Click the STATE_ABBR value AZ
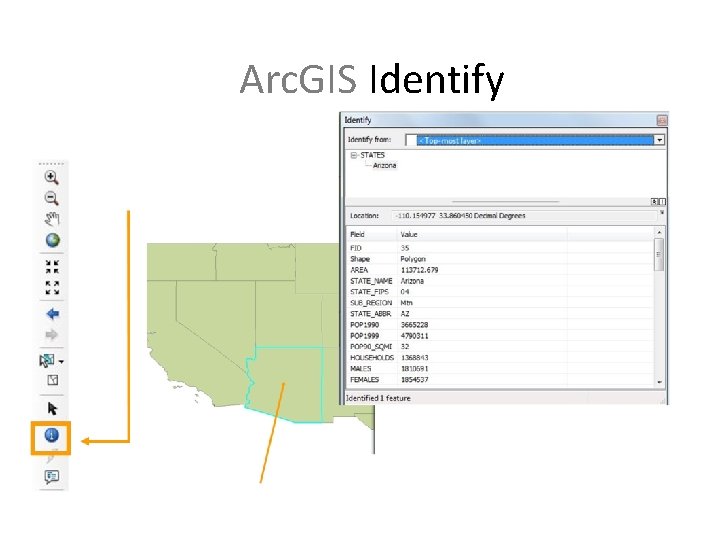Image resolution: width=720 pixels, height=540 pixels. tap(405, 314)
